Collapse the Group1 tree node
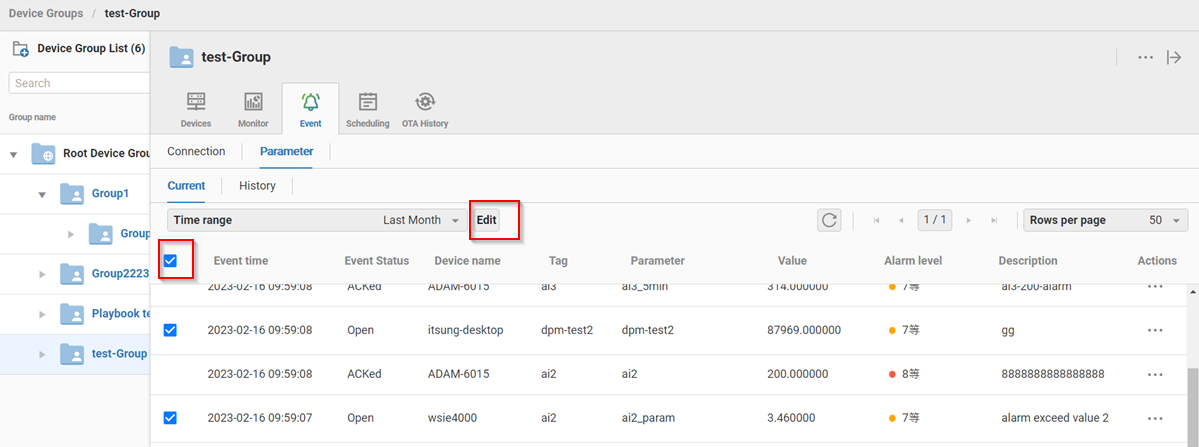This screenshot has height=447, width=1199. pos(42,194)
